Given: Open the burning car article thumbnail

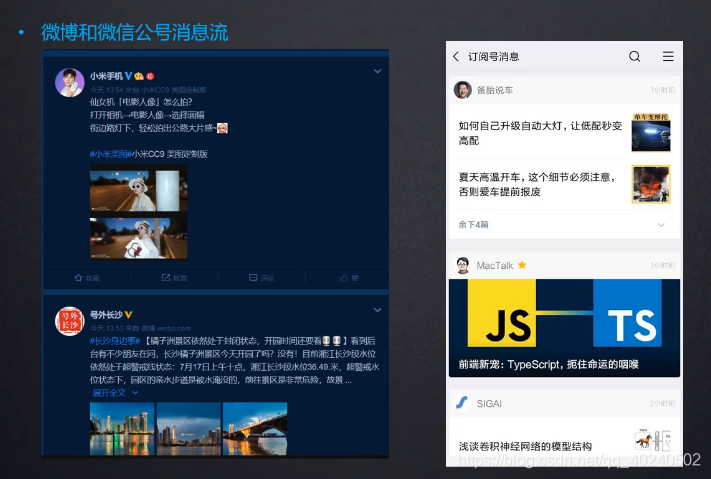Looking at the screenshot, I should (x=651, y=184).
